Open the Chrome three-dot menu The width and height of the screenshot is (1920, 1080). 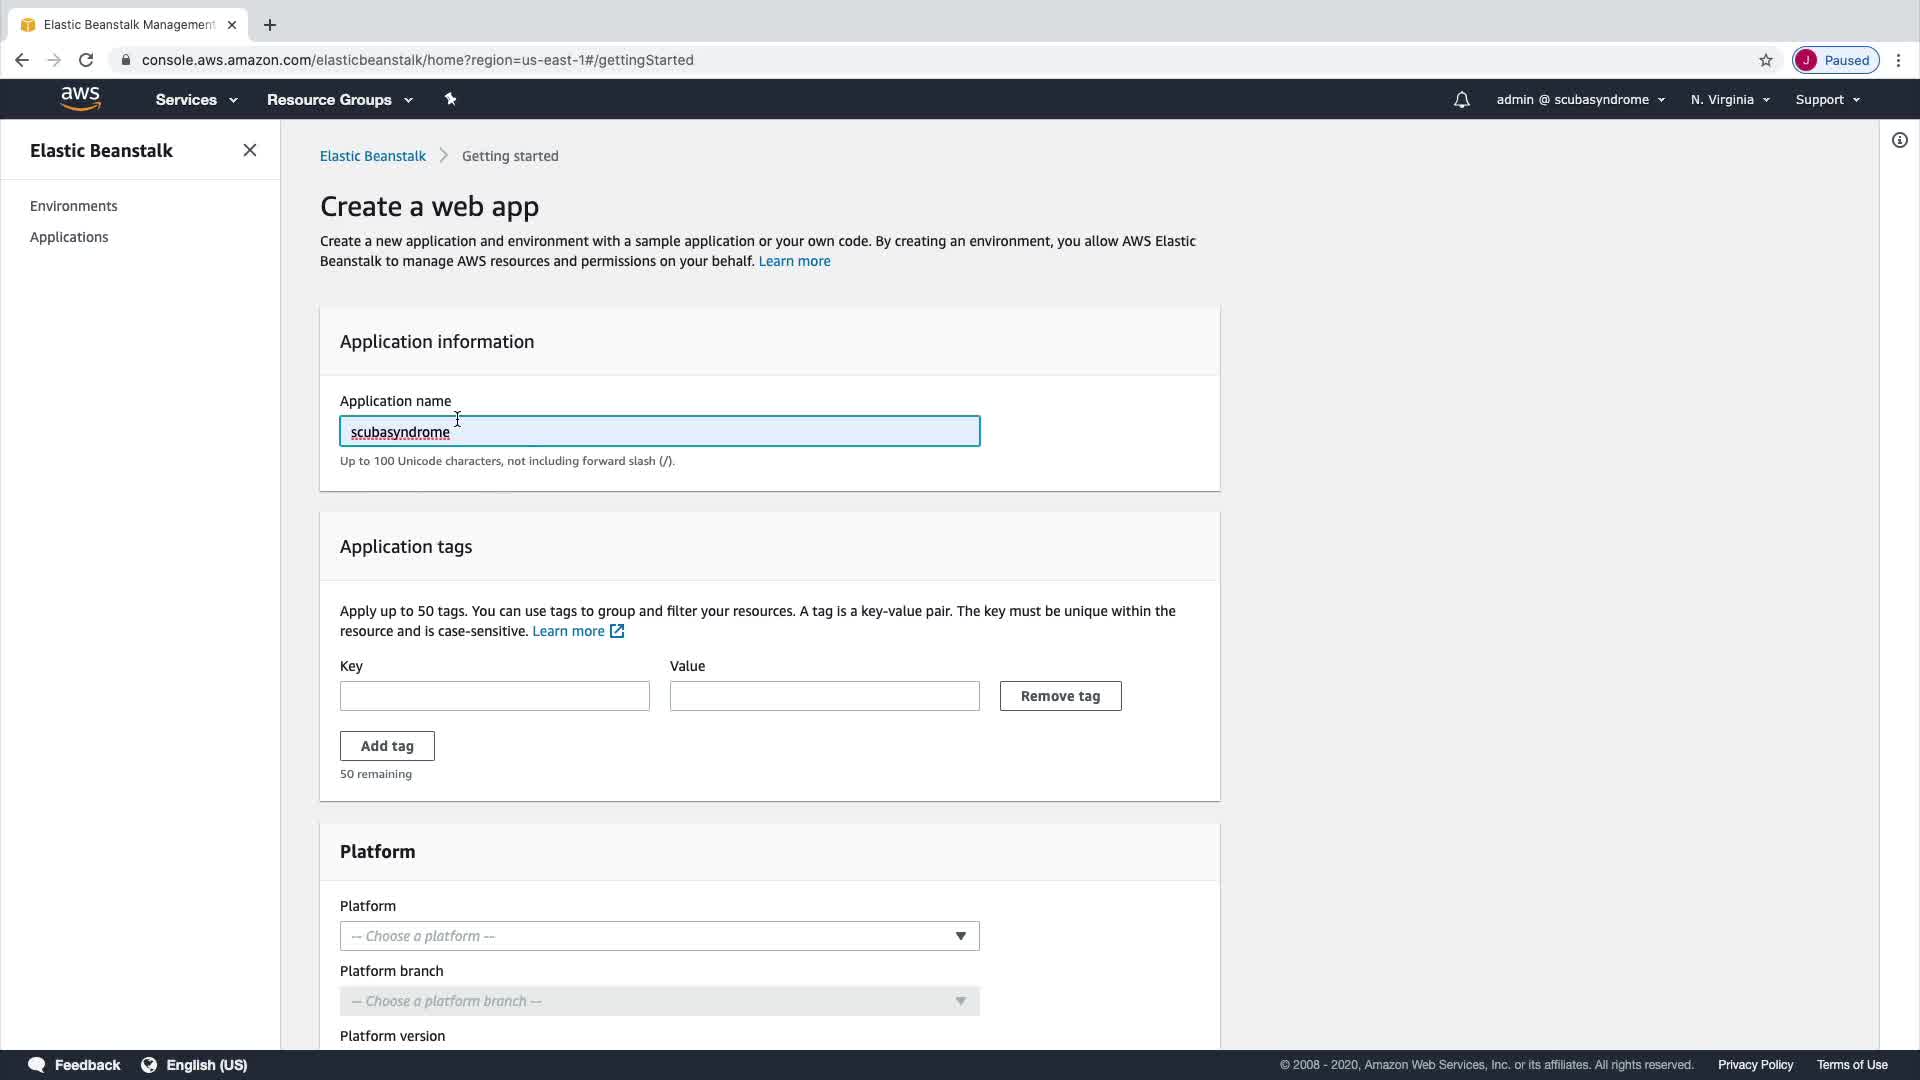tap(1898, 60)
